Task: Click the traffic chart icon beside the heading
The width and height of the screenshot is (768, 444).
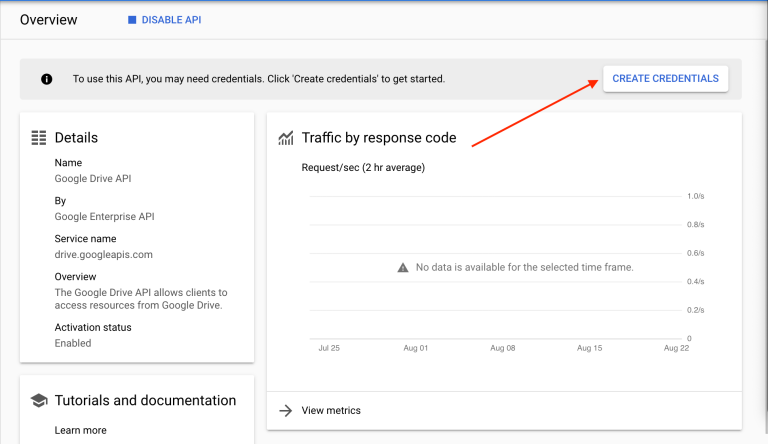Action: pyautogui.click(x=286, y=138)
